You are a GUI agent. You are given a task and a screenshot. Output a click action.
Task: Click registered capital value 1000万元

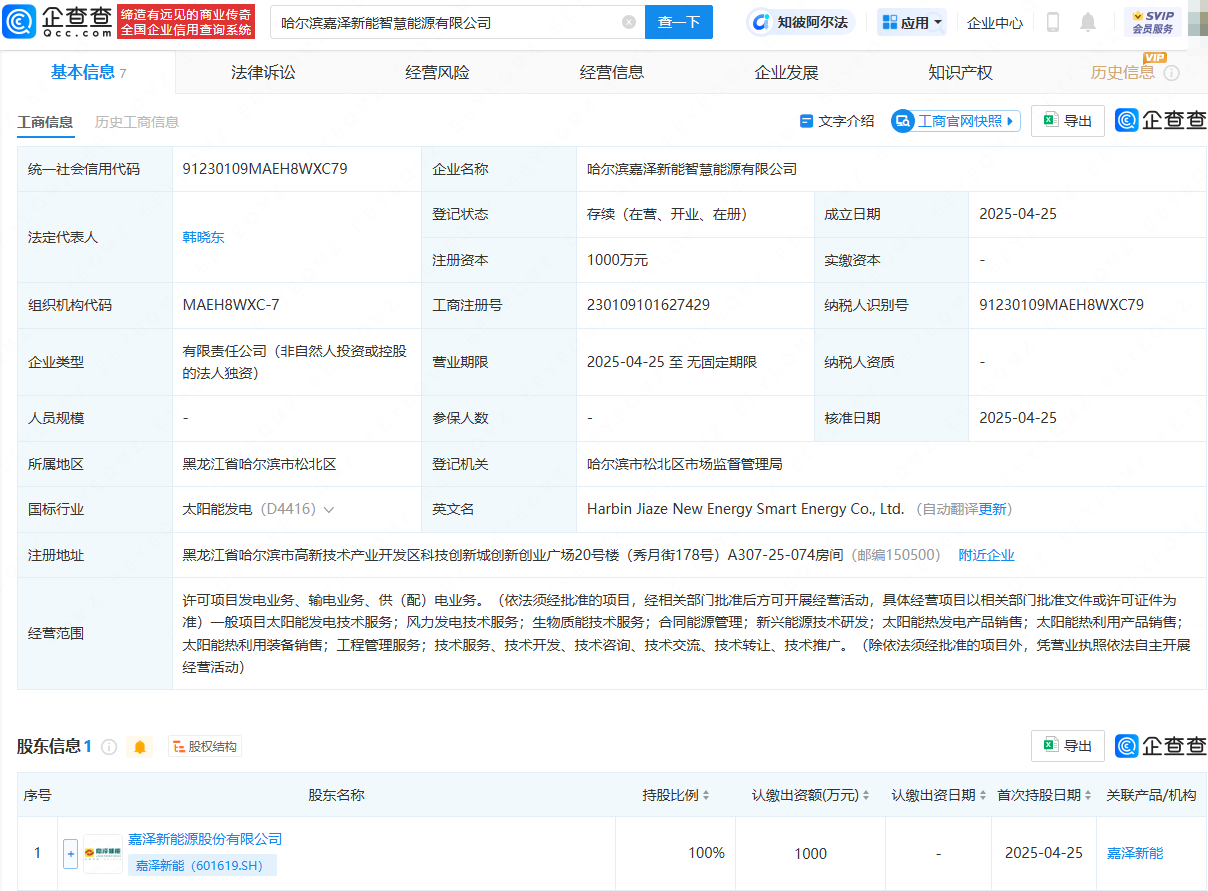(617, 260)
